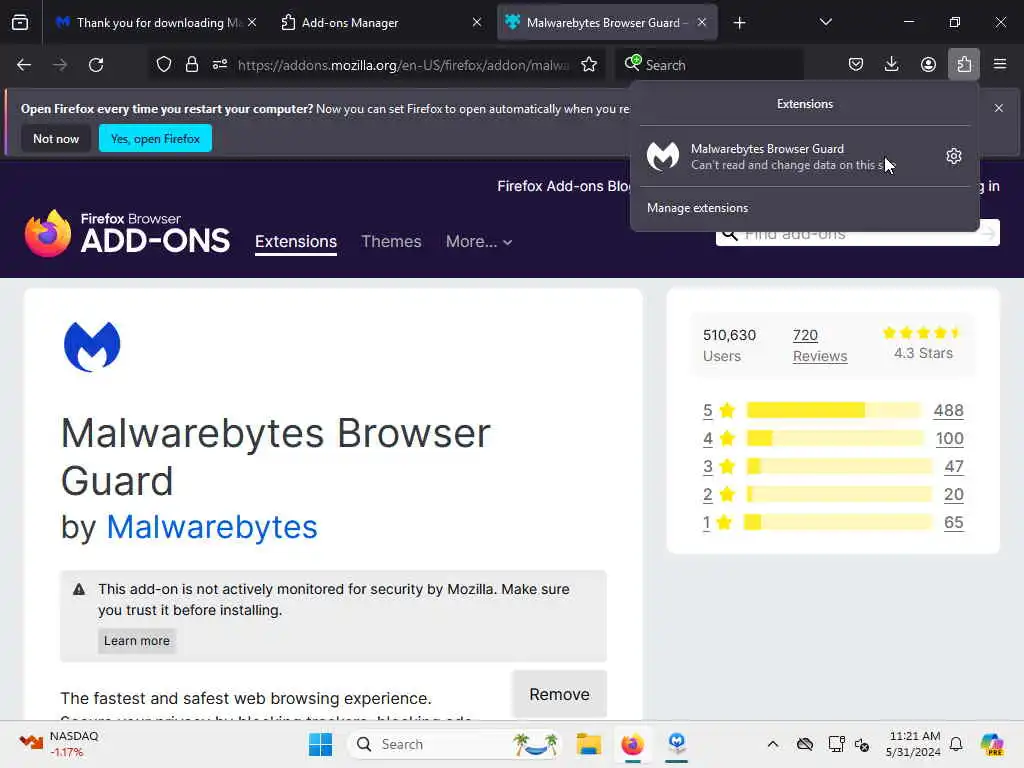Switch to Thank you for downloading tab
Viewport: 1024px width, 768px height.
click(150, 23)
